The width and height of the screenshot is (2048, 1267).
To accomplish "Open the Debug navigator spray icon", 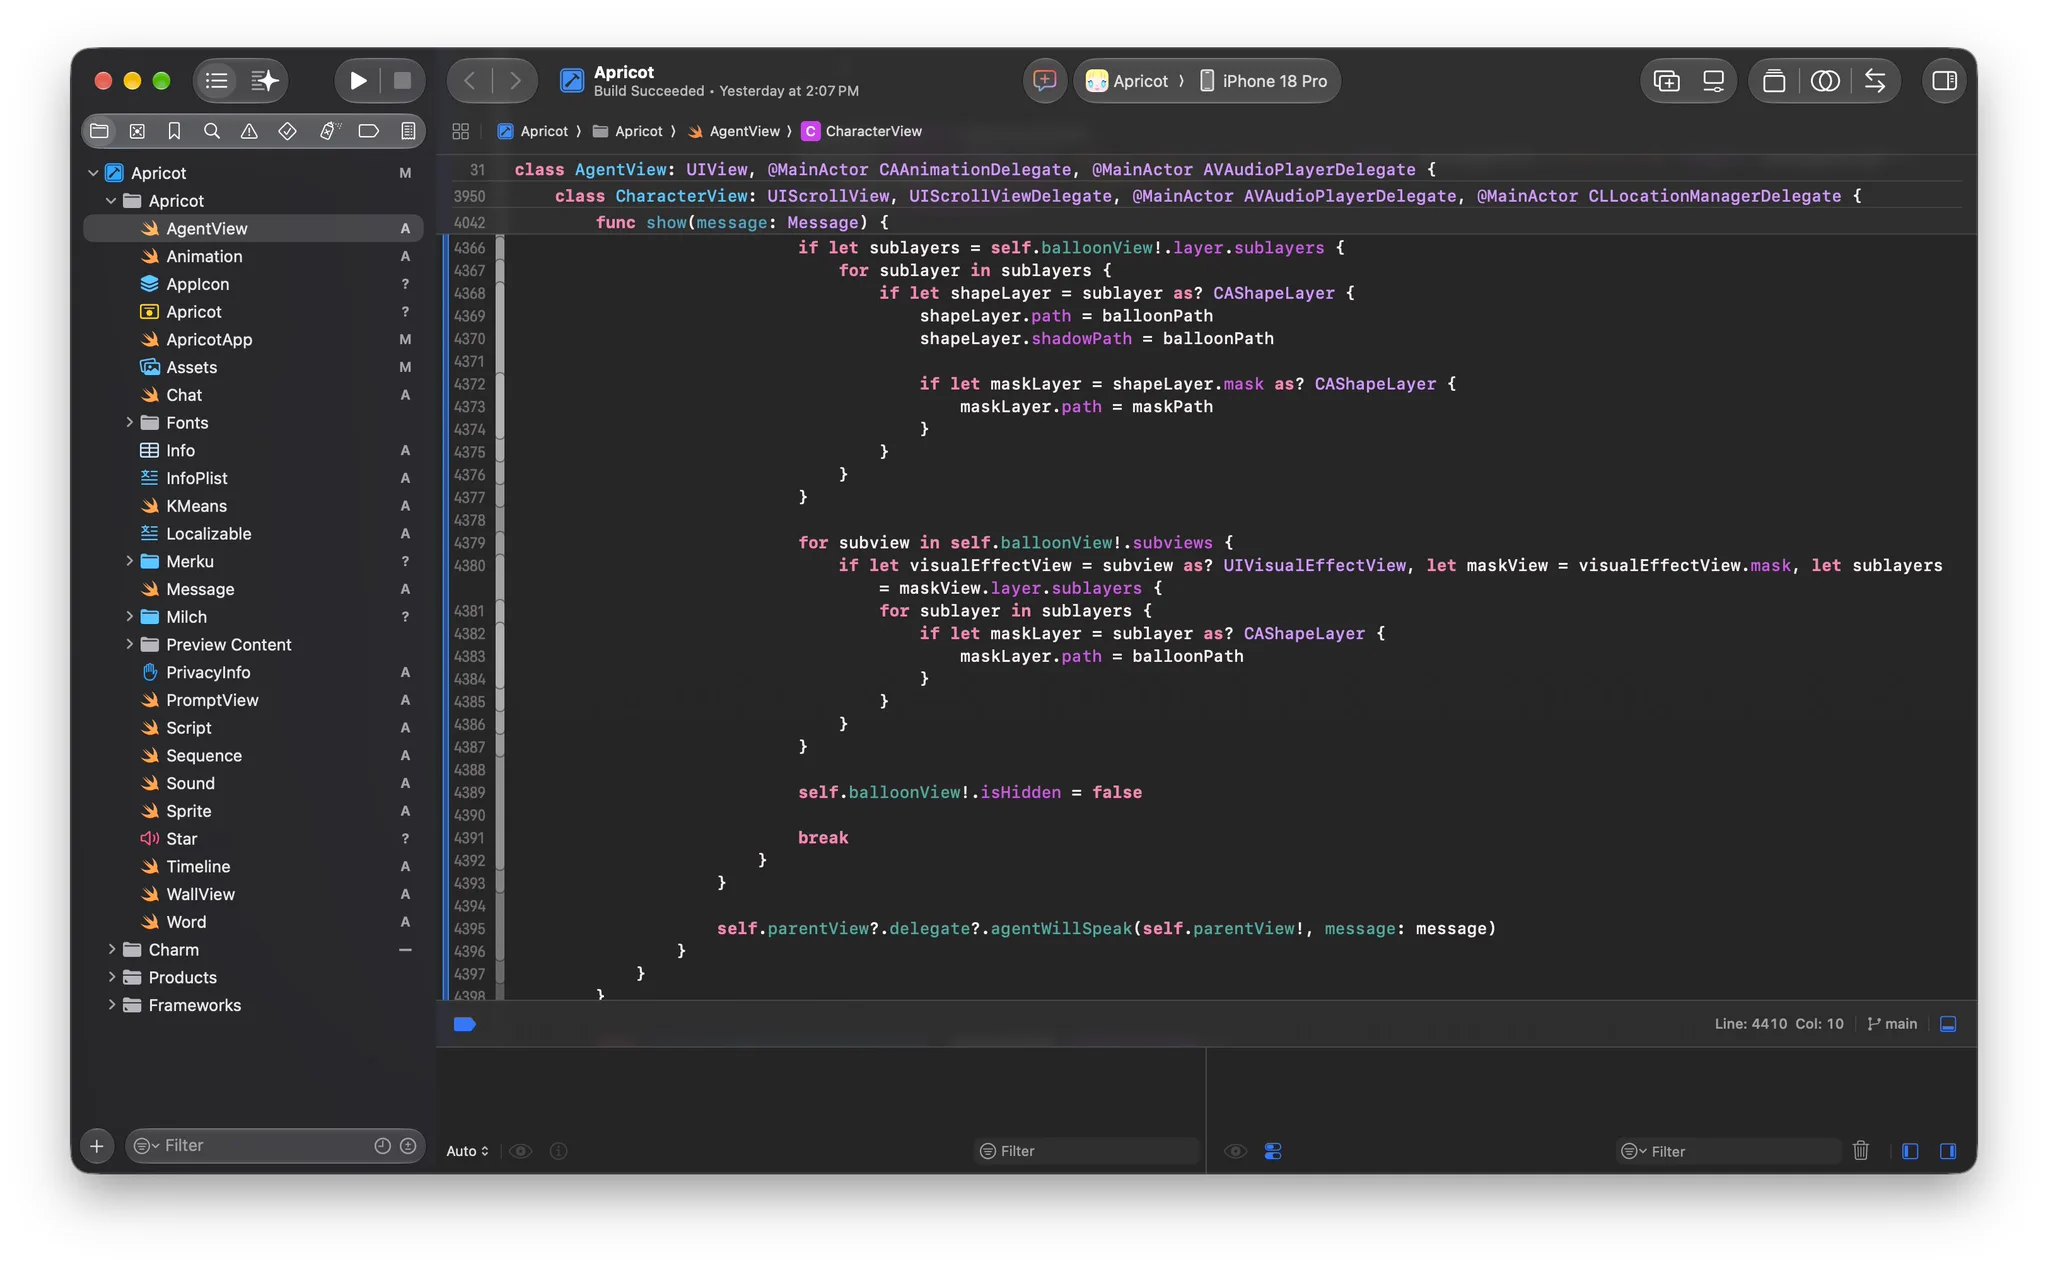I will click(329, 131).
